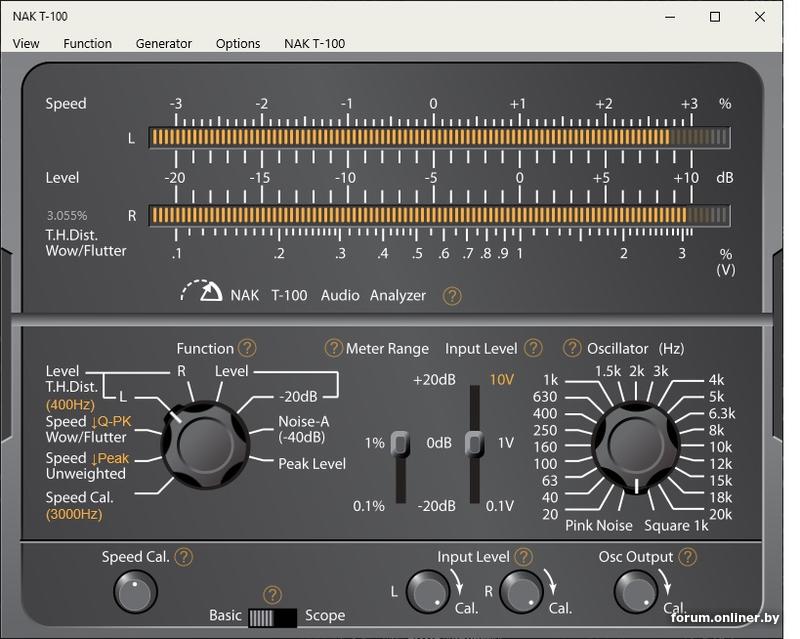This screenshot has height=639, width=800.
Task: Open the Function menu
Action: [87, 43]
